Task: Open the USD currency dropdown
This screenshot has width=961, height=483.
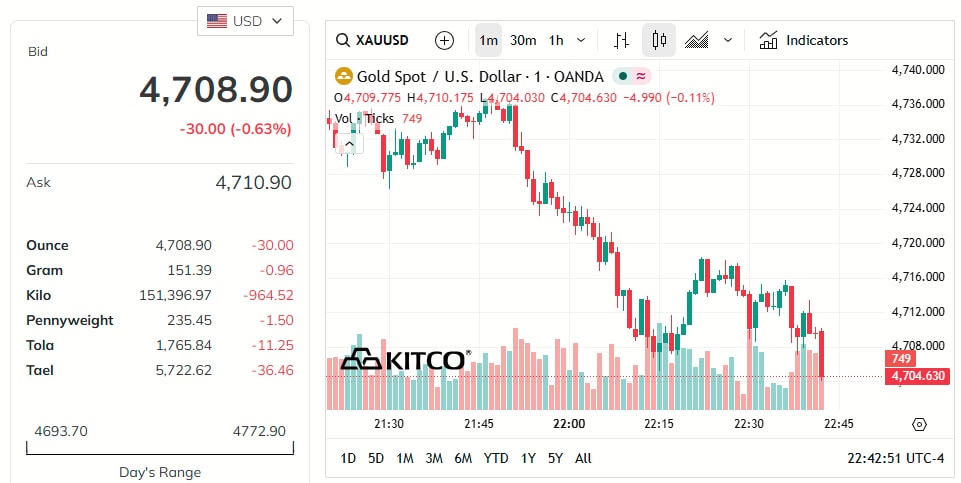Action: (x=245, y=20)
